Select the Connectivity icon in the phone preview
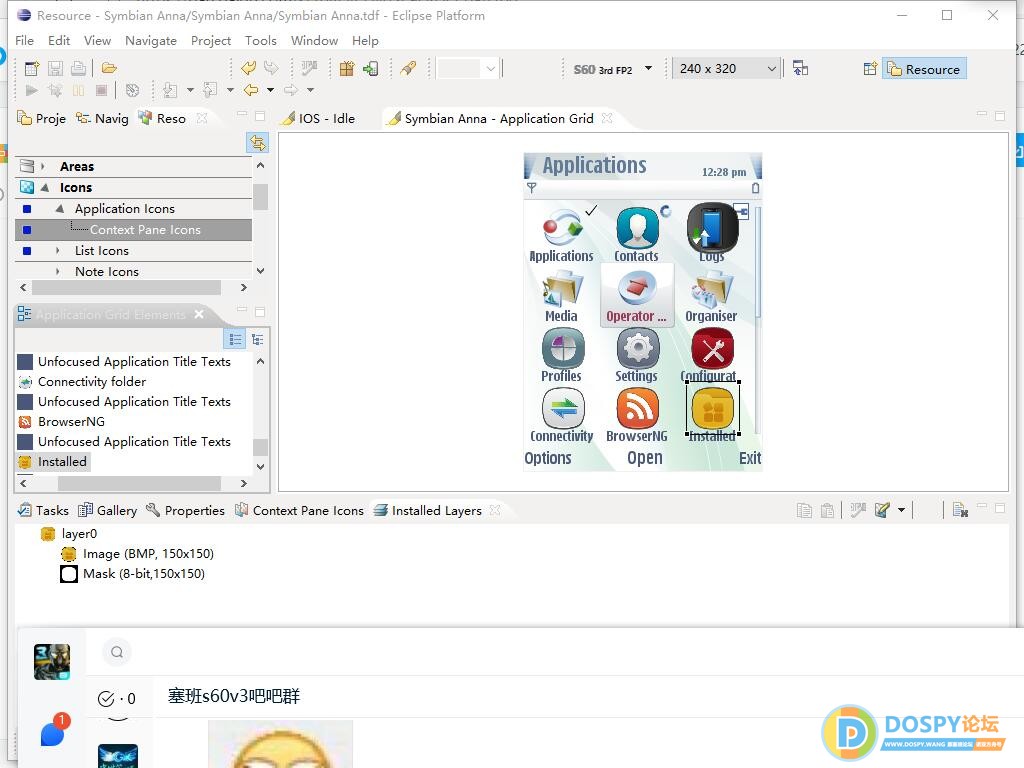 (562, 408)
